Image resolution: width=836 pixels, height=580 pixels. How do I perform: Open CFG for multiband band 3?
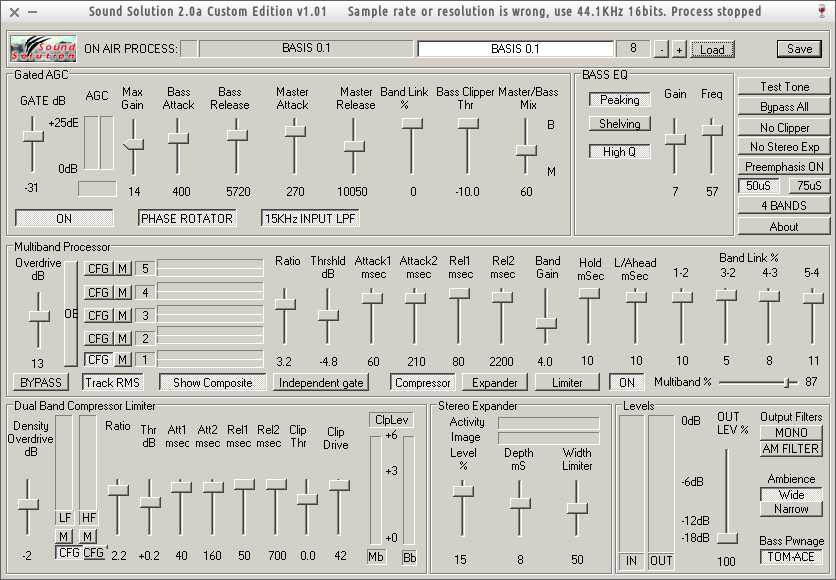click(x=99, y=316)
